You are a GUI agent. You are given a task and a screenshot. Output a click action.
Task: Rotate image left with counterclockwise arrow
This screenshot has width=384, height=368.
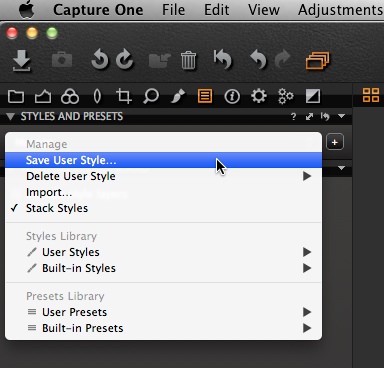(100, 59)
